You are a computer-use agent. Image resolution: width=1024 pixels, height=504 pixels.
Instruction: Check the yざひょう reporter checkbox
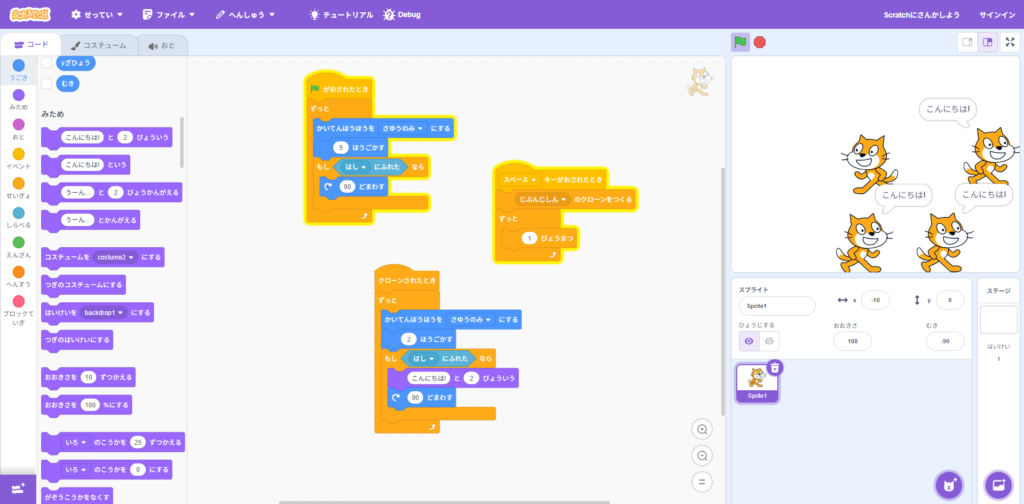(46, 62)
